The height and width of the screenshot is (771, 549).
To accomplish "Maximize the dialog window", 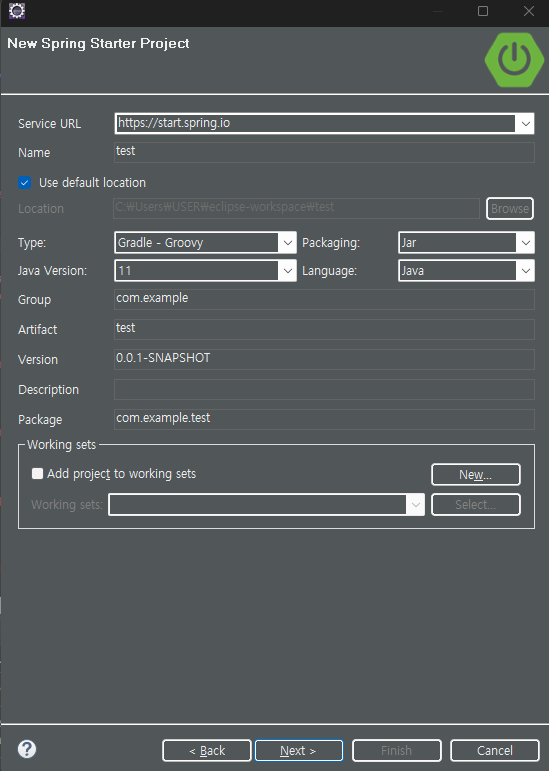I will pos(483,11).
